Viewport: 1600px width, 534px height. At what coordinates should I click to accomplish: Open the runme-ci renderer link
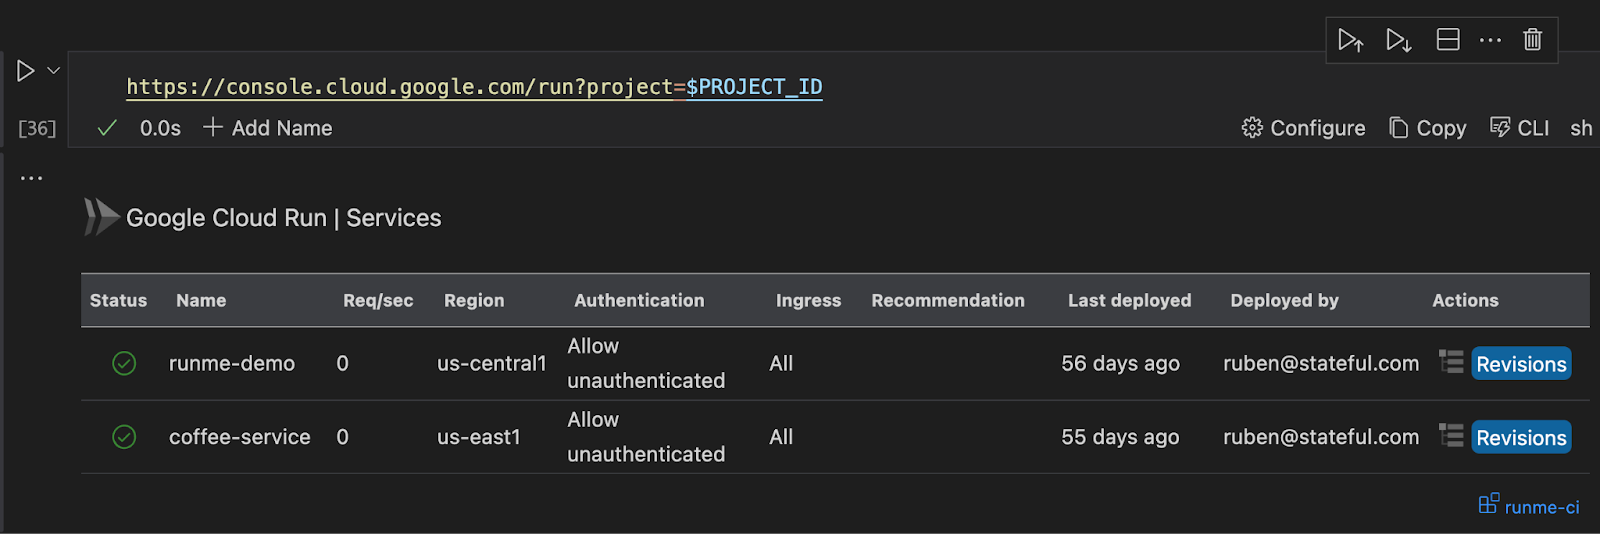pyautogui.click(x=1530, y=506)
